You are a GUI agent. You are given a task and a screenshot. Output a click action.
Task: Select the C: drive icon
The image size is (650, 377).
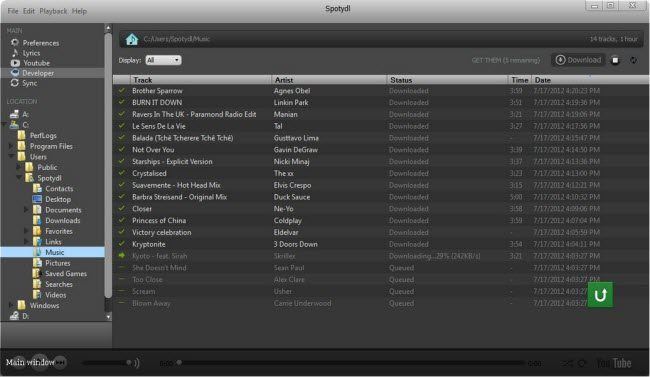(15, 124)
